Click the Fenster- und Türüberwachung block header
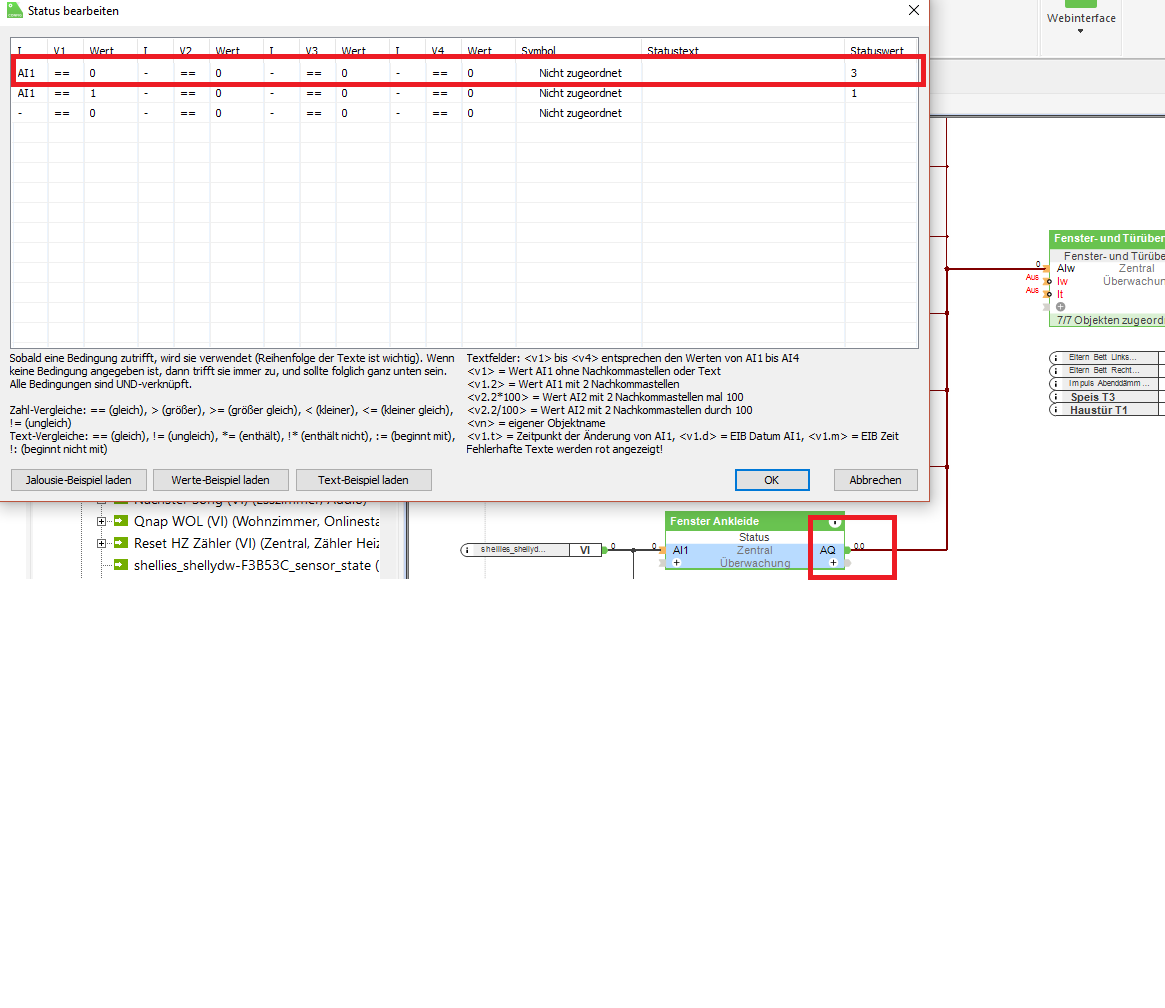The height and width of the screenshot is (1008, 1165). 1108,238
